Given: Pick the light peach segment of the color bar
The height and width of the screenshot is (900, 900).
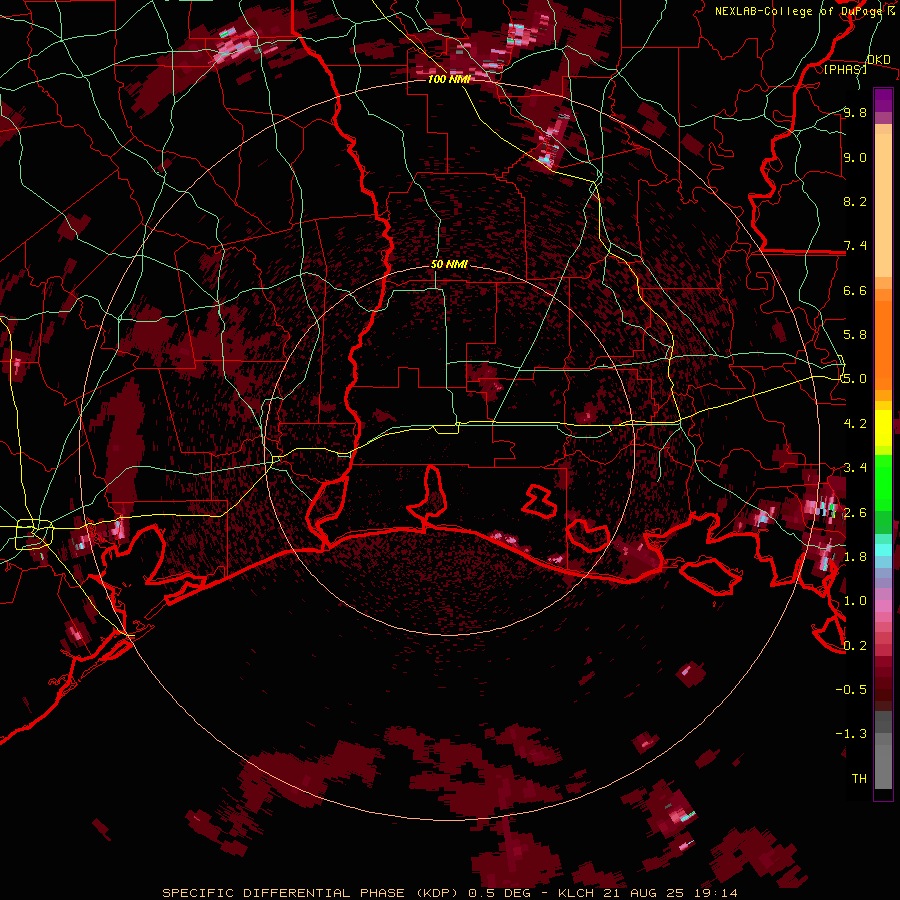Looking at the screenshot, I should coord(883,205).
